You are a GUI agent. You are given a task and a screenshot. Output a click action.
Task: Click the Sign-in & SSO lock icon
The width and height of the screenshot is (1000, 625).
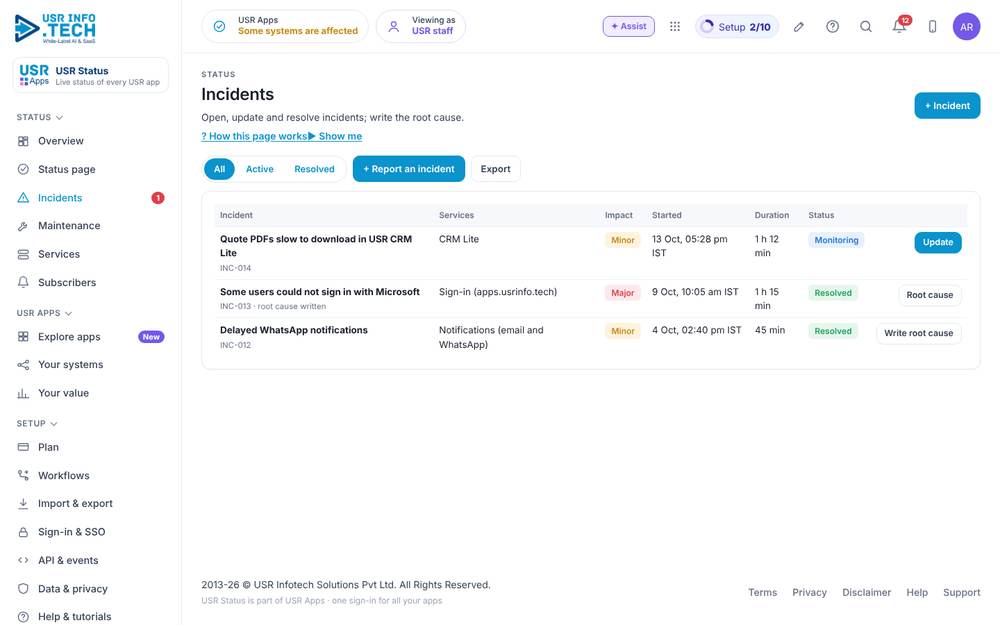[x=23, y=532]
